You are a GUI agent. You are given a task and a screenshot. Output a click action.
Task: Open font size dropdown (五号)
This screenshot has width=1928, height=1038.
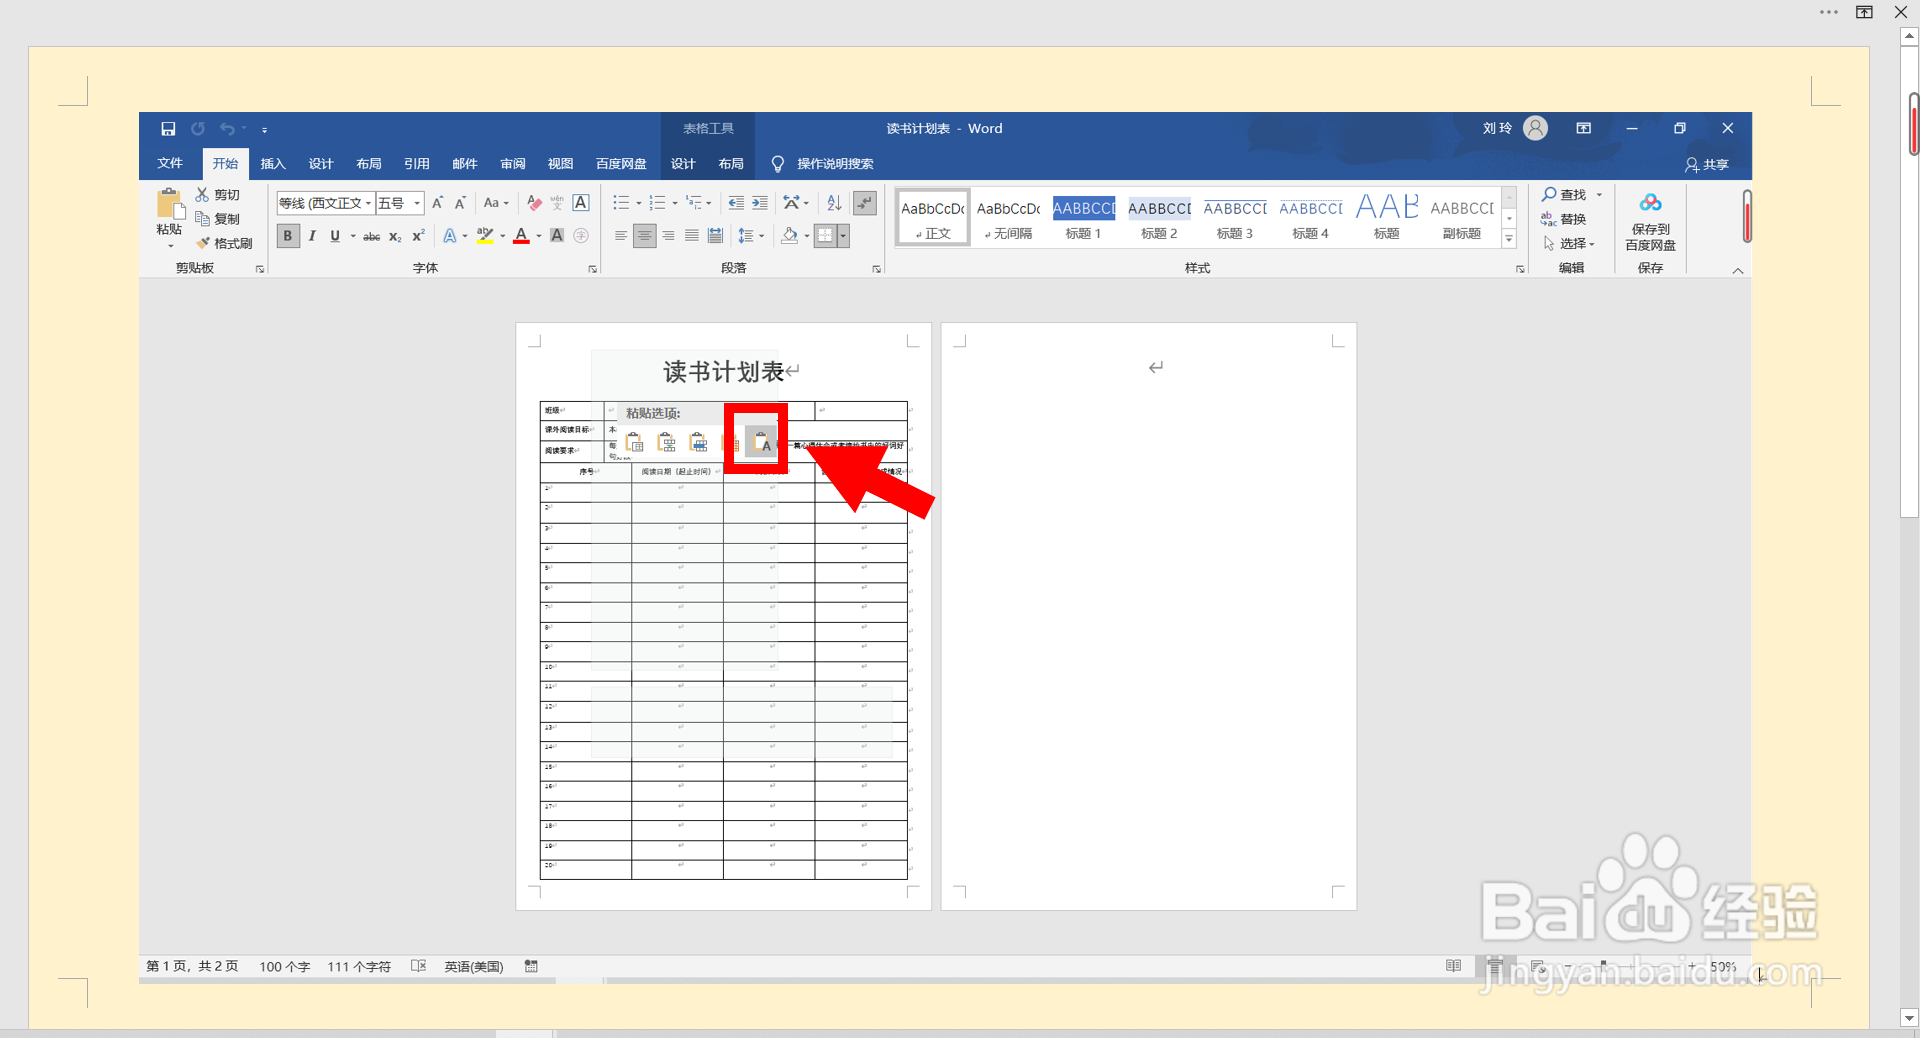click(417, 203)
